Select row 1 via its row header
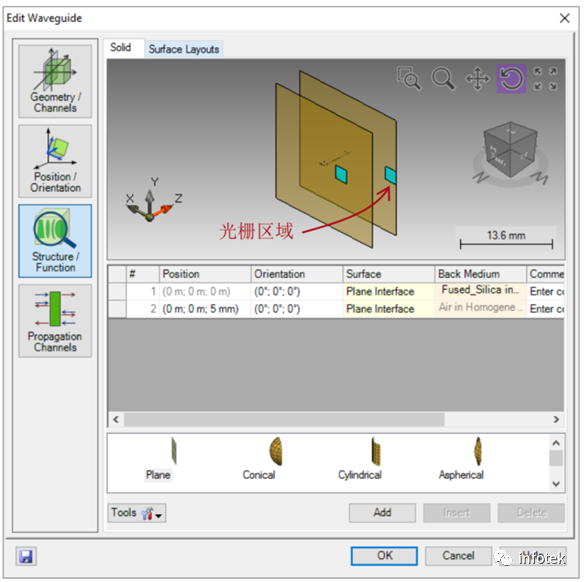Image resolution: width=584 pixels, height=582 pixels. point(117,292)
